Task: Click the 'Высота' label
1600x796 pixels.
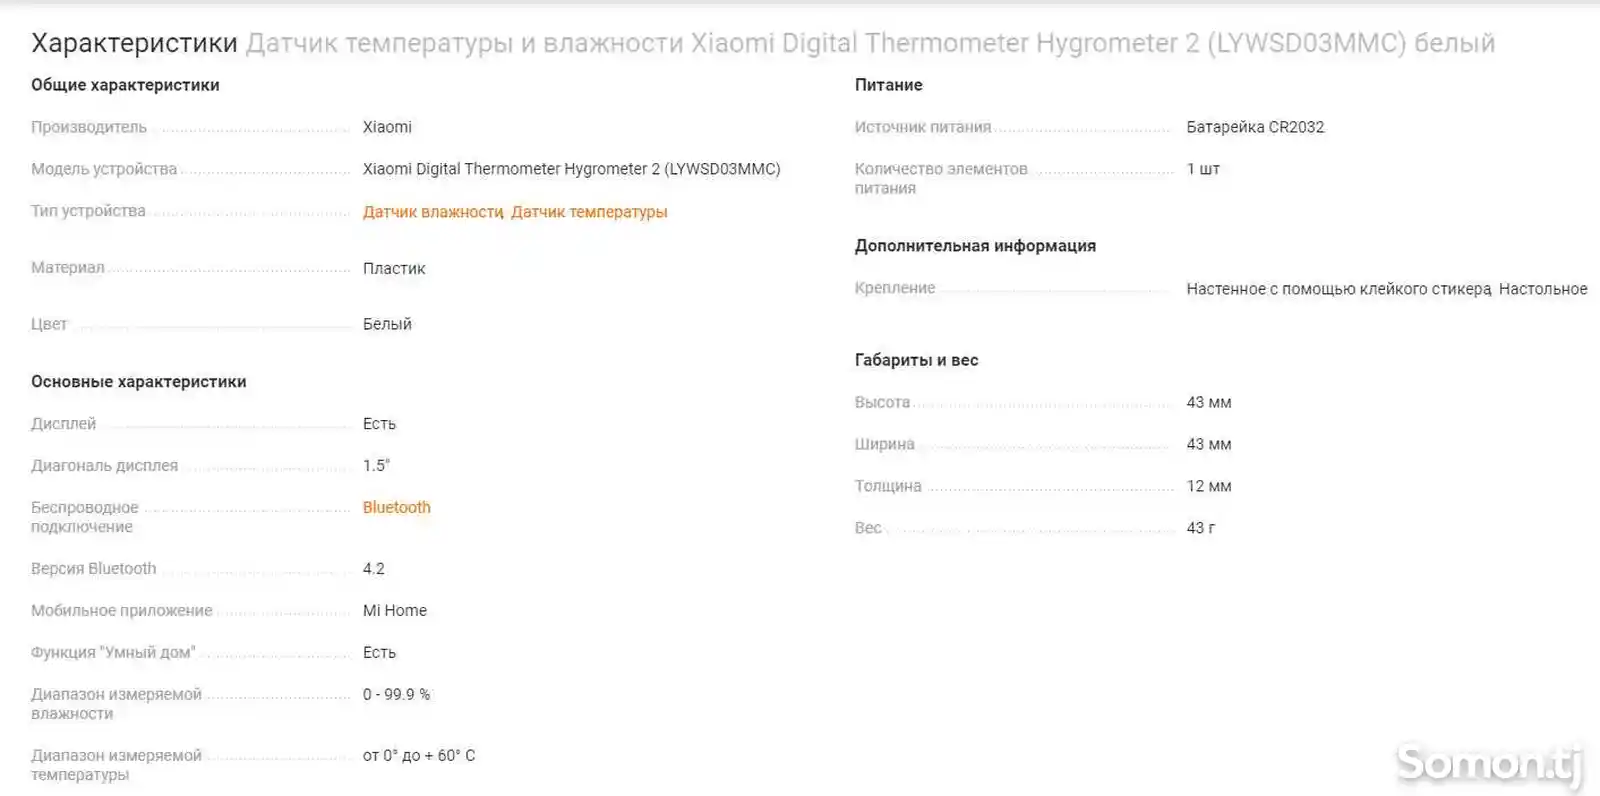Action: 883,403
